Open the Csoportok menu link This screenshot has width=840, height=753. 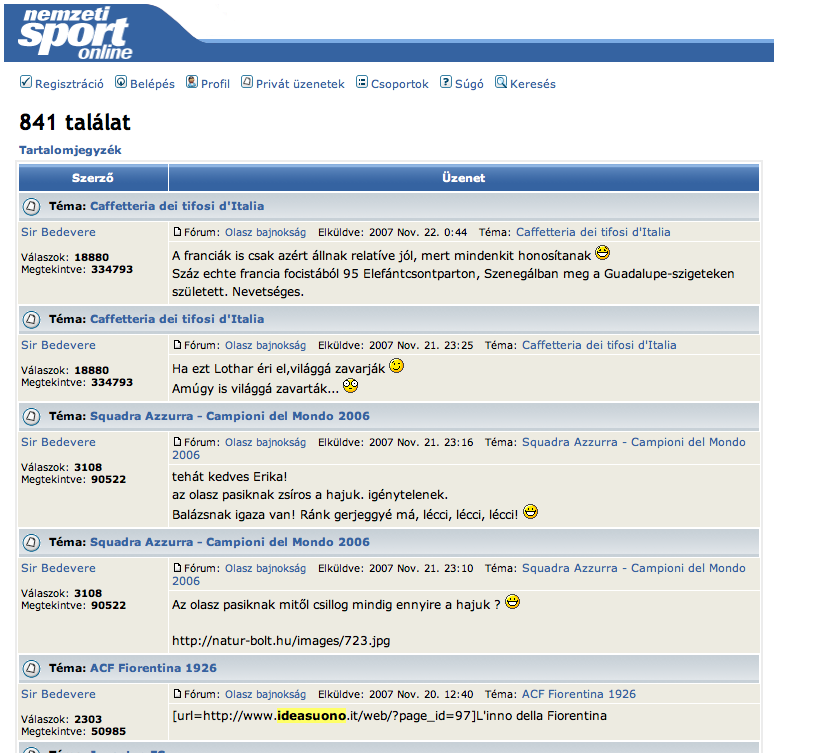[x=399, y=84]
